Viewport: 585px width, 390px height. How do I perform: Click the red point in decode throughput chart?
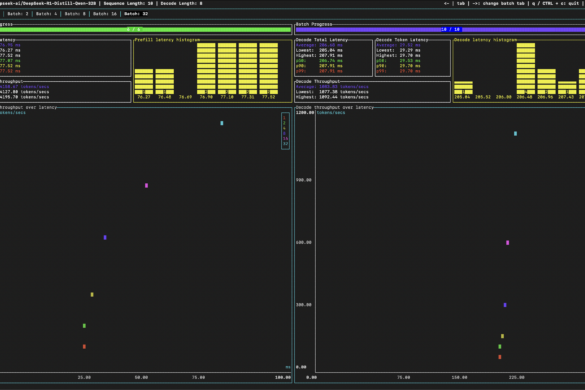click(500, 357)
